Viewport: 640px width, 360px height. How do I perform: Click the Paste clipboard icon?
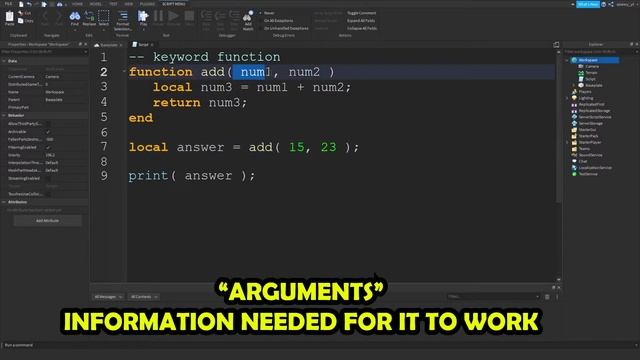(x=9, y=17)
